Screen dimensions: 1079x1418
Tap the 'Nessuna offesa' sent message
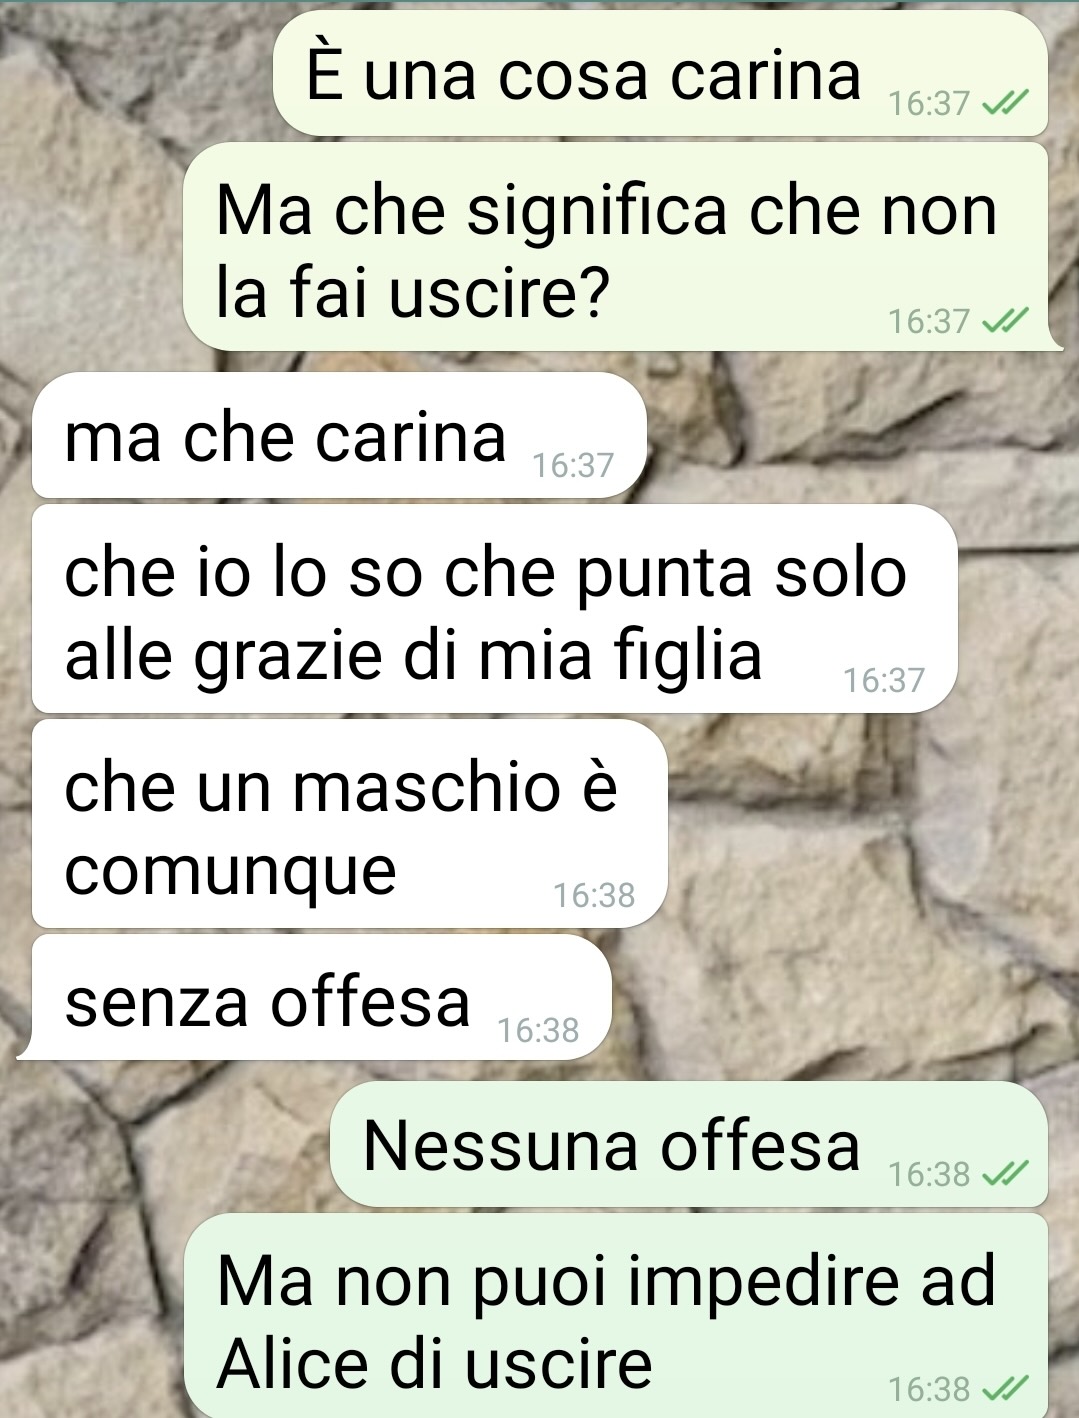(x=689, y=1144)
